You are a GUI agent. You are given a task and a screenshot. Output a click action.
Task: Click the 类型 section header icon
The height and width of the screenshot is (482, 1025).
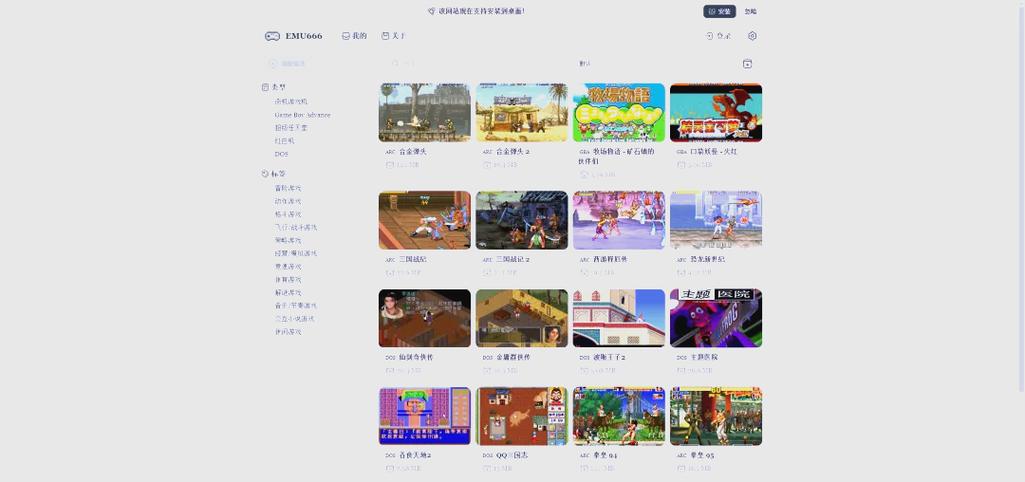[265, 87]
